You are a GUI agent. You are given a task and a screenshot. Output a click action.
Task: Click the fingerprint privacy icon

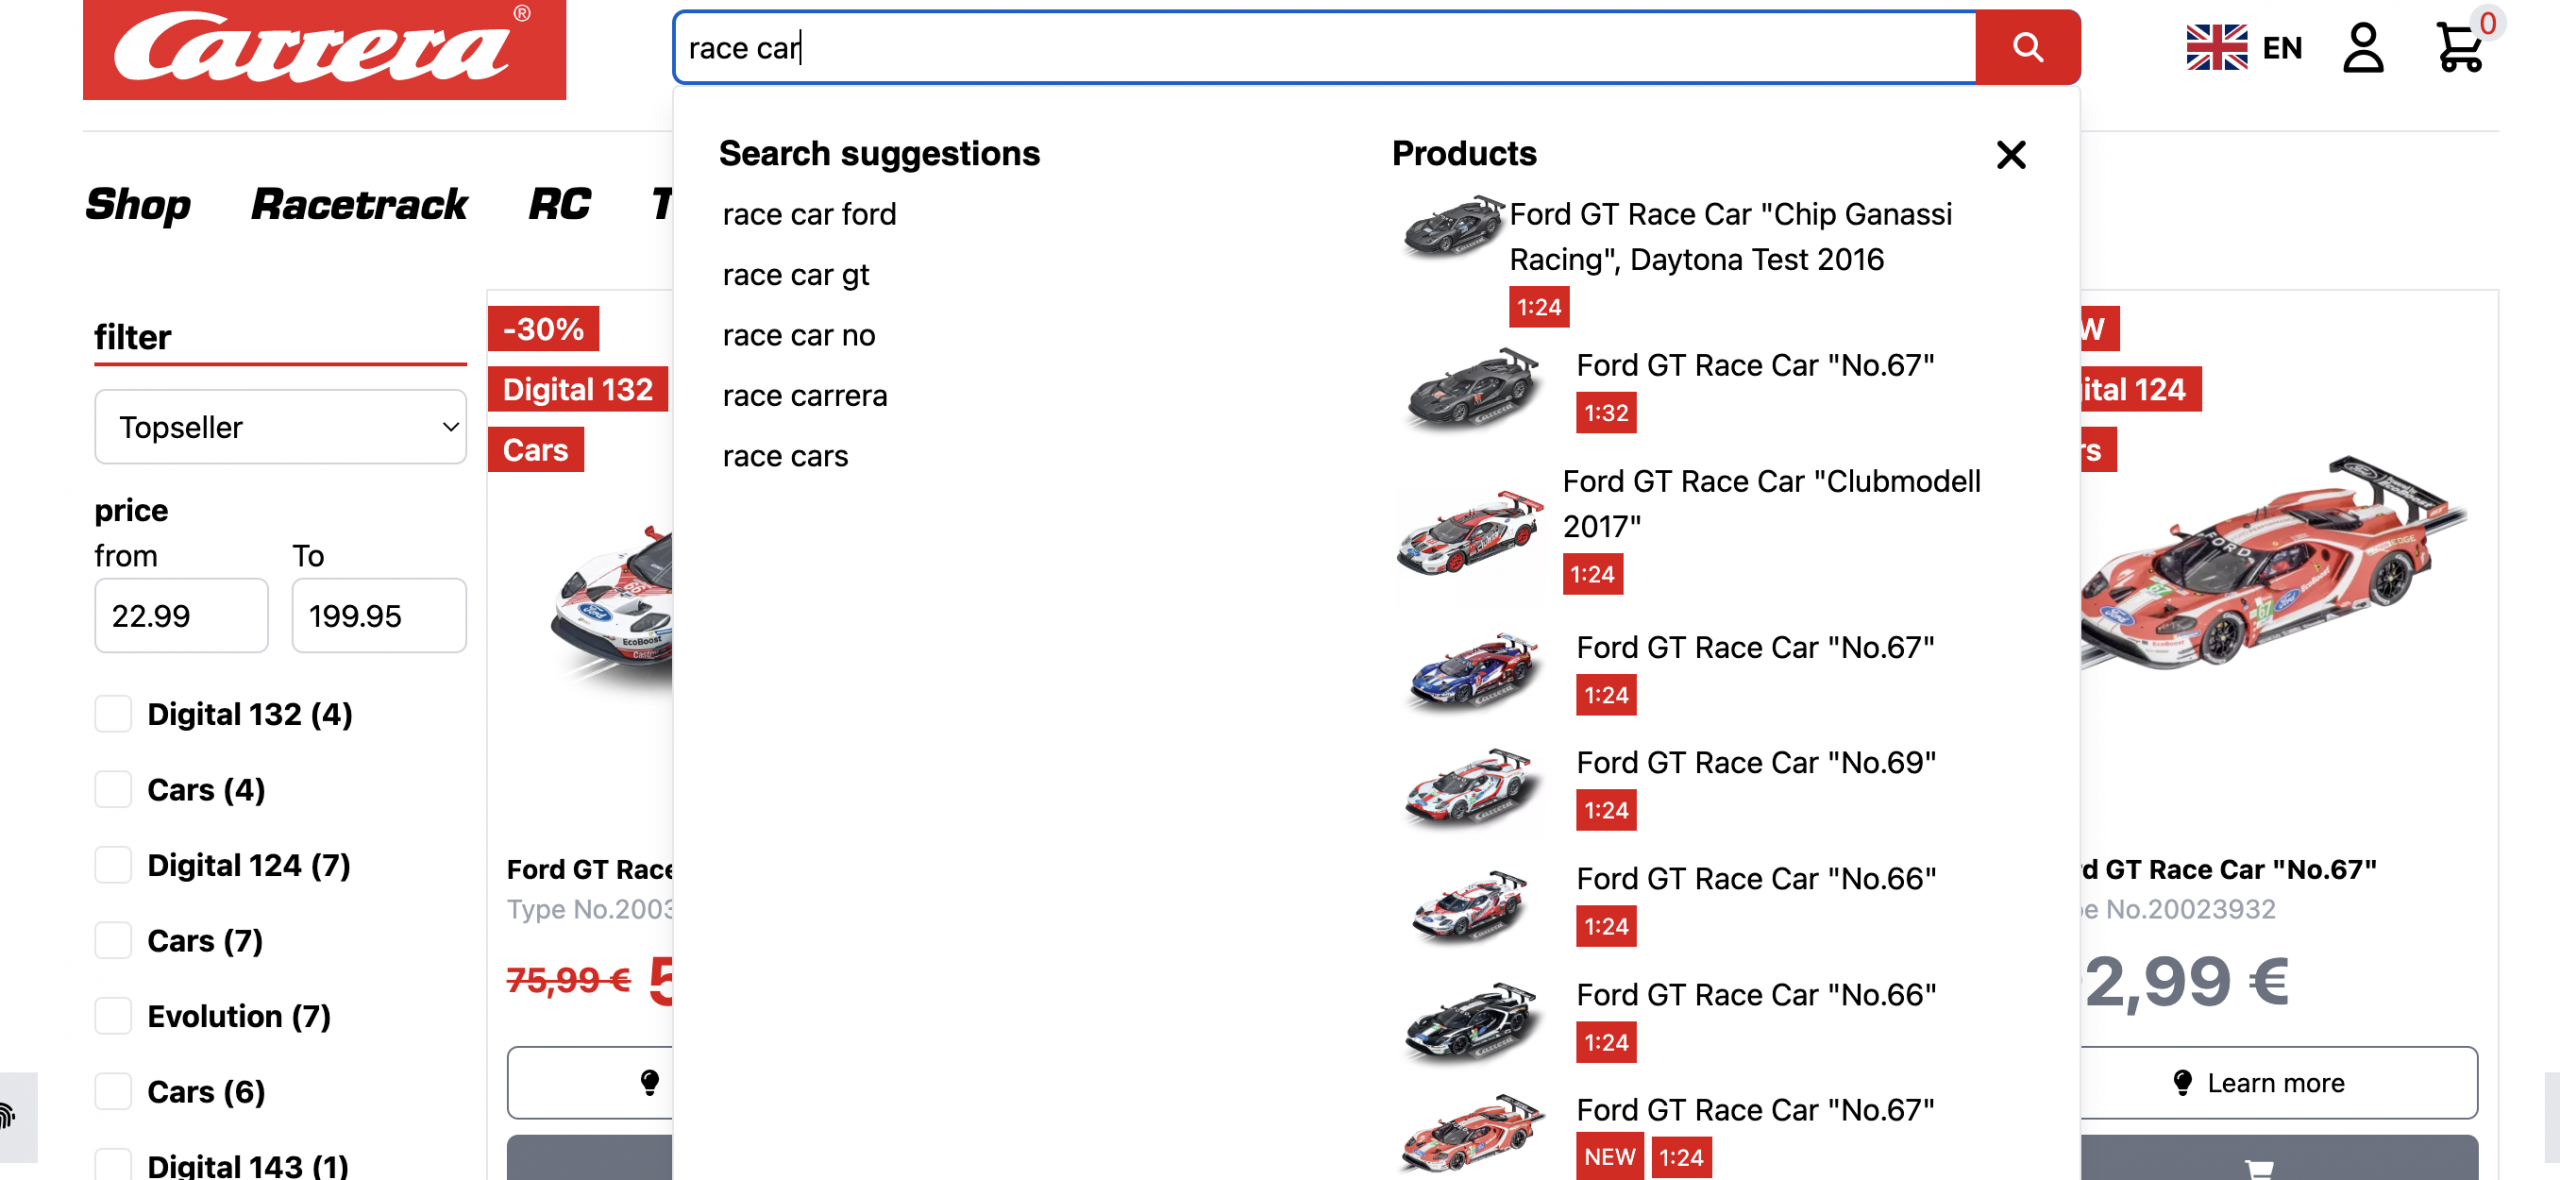coord(8,1116)
